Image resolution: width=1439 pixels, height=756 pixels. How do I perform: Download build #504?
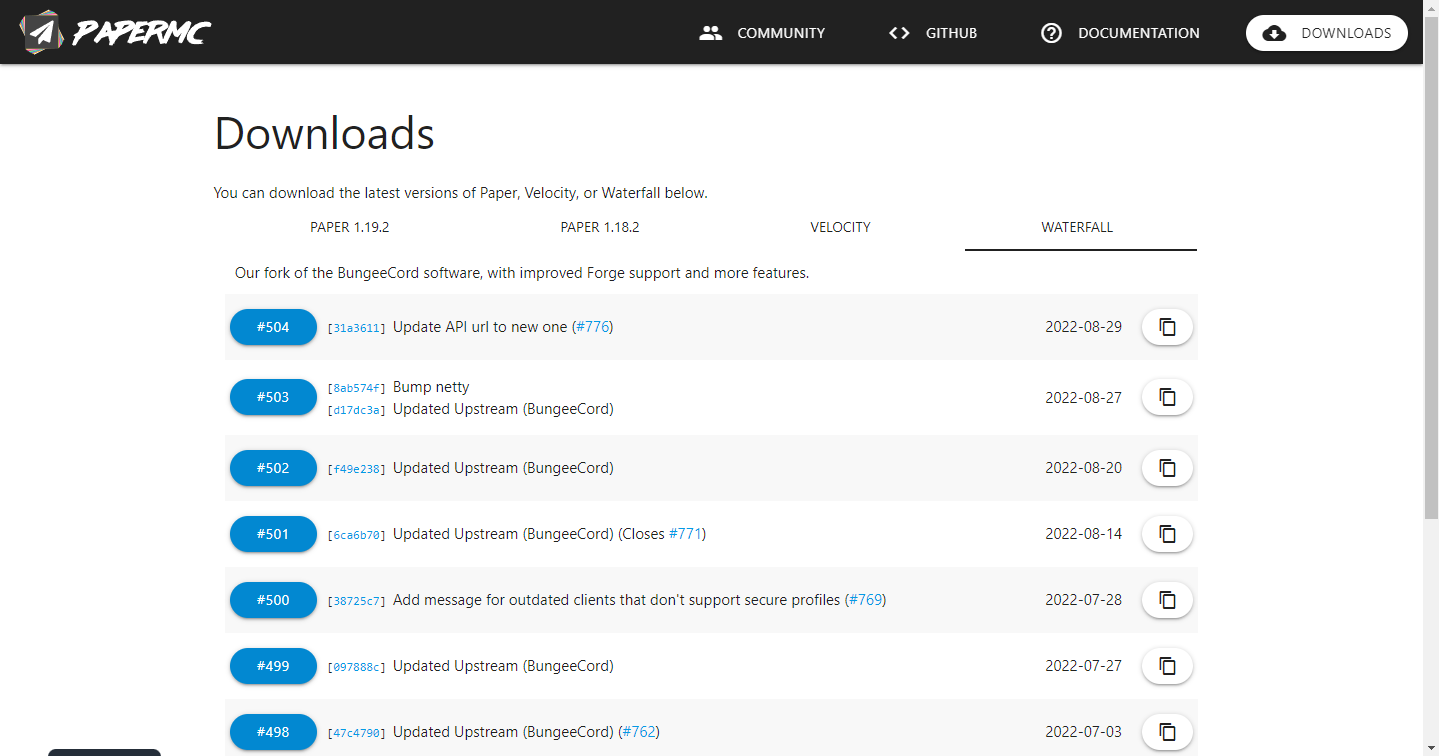tap(273, 326)
